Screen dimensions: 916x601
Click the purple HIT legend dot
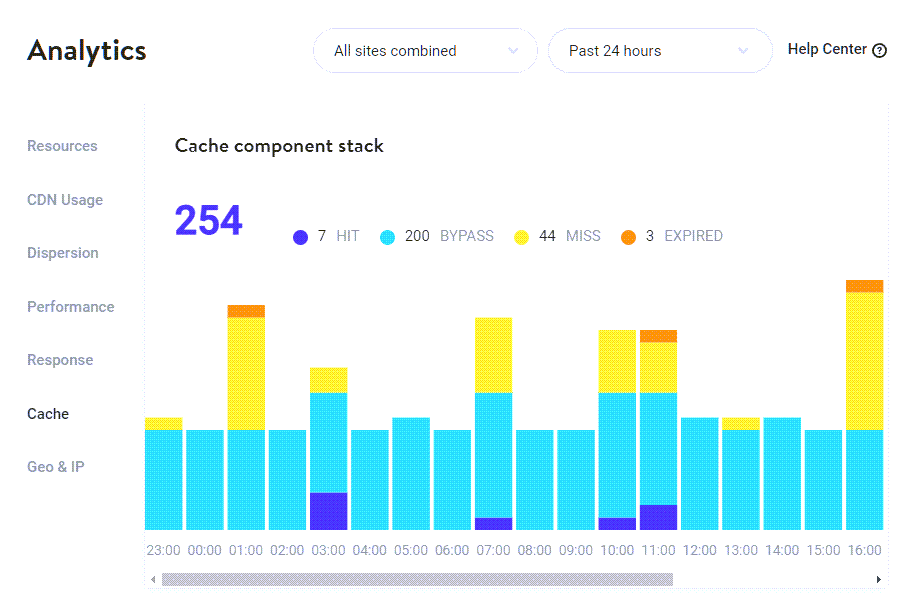pyautogui.click(x=300, y=236)
